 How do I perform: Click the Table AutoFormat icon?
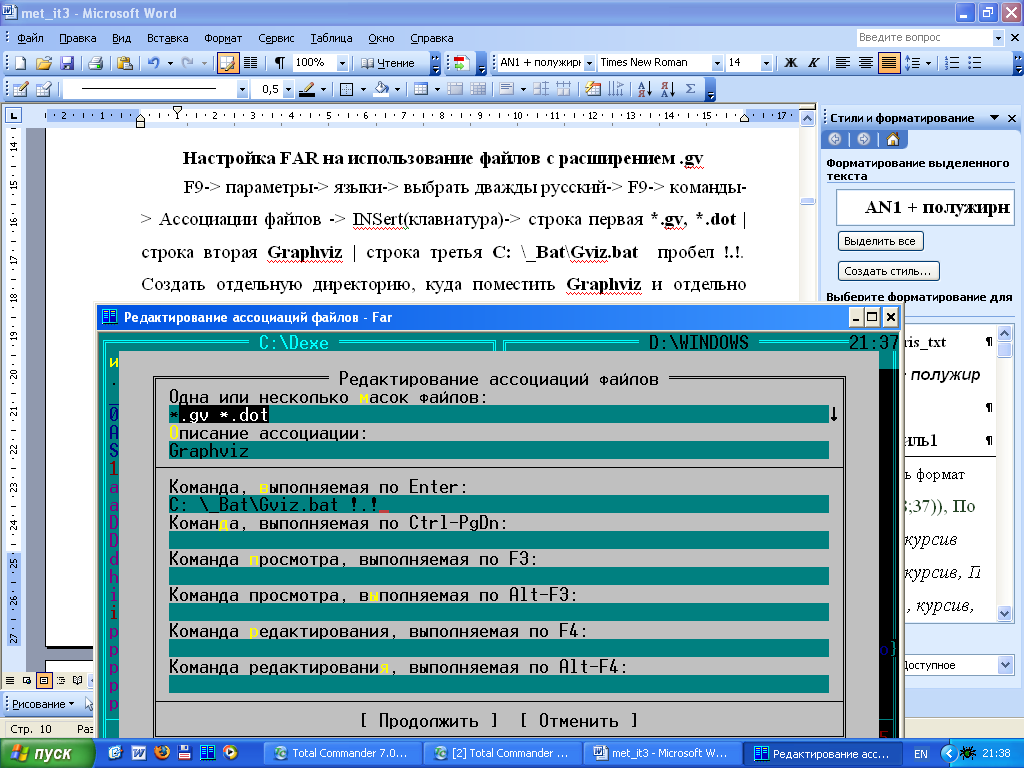pos(593,89)
